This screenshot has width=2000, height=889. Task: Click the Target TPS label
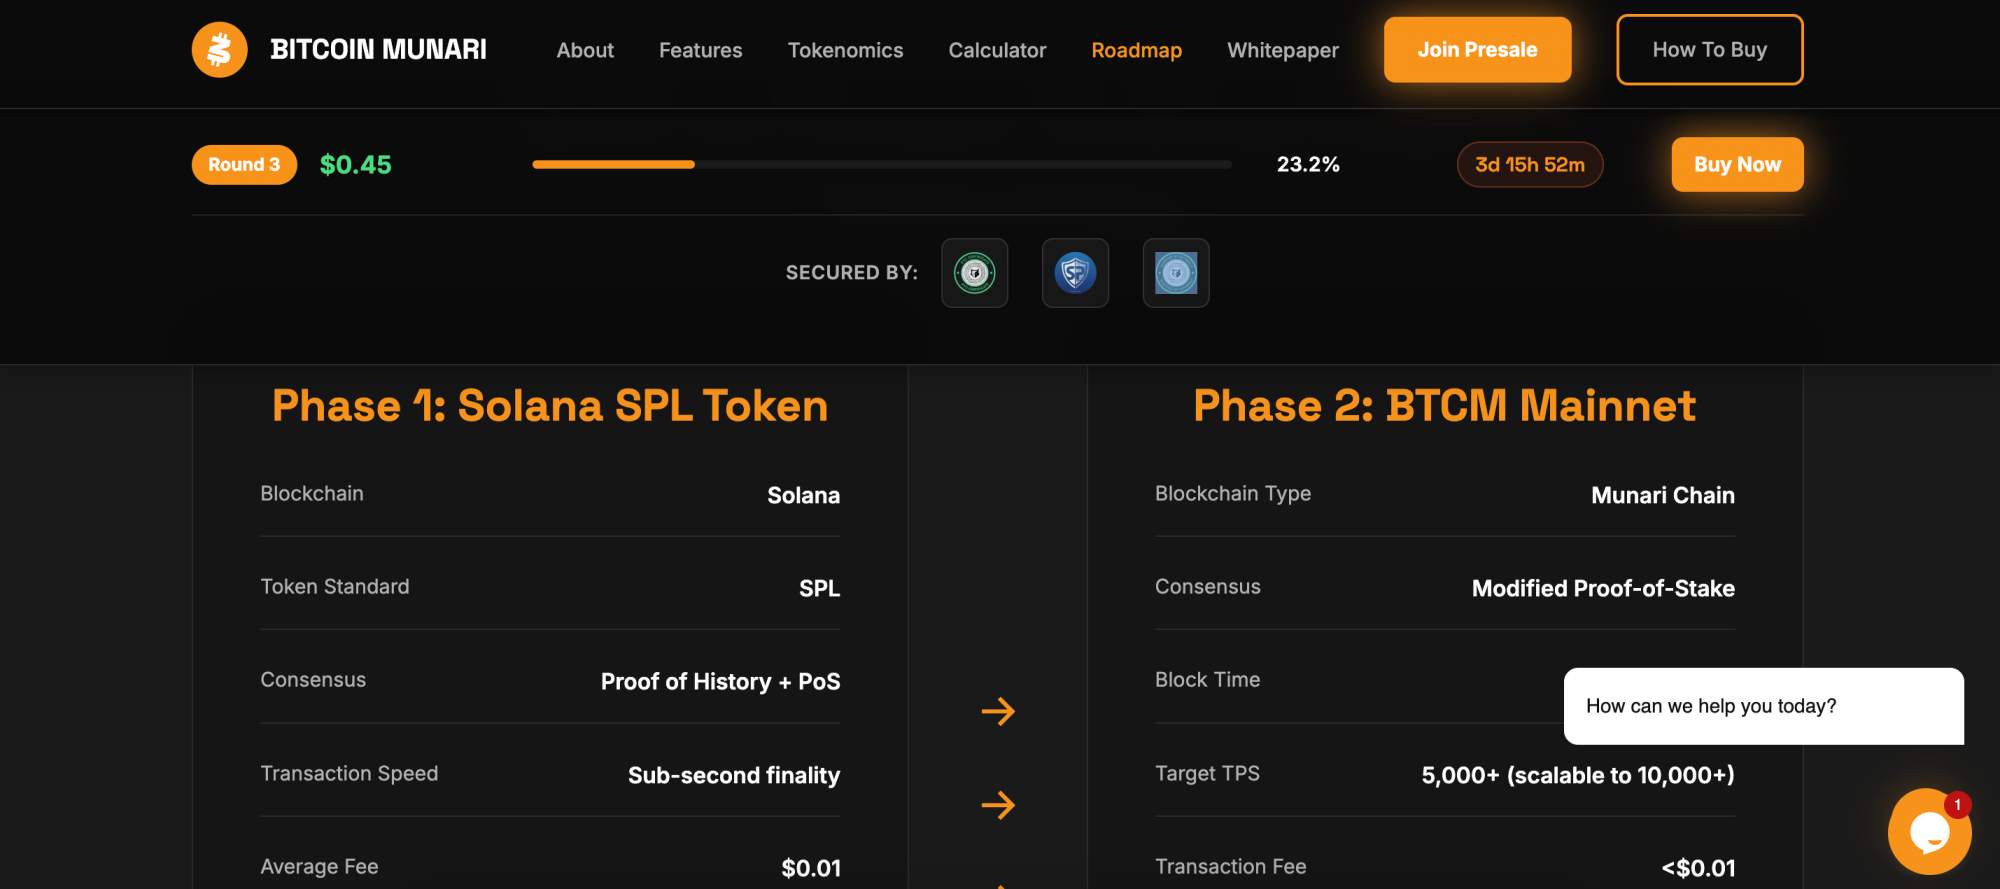point(1207,773)
